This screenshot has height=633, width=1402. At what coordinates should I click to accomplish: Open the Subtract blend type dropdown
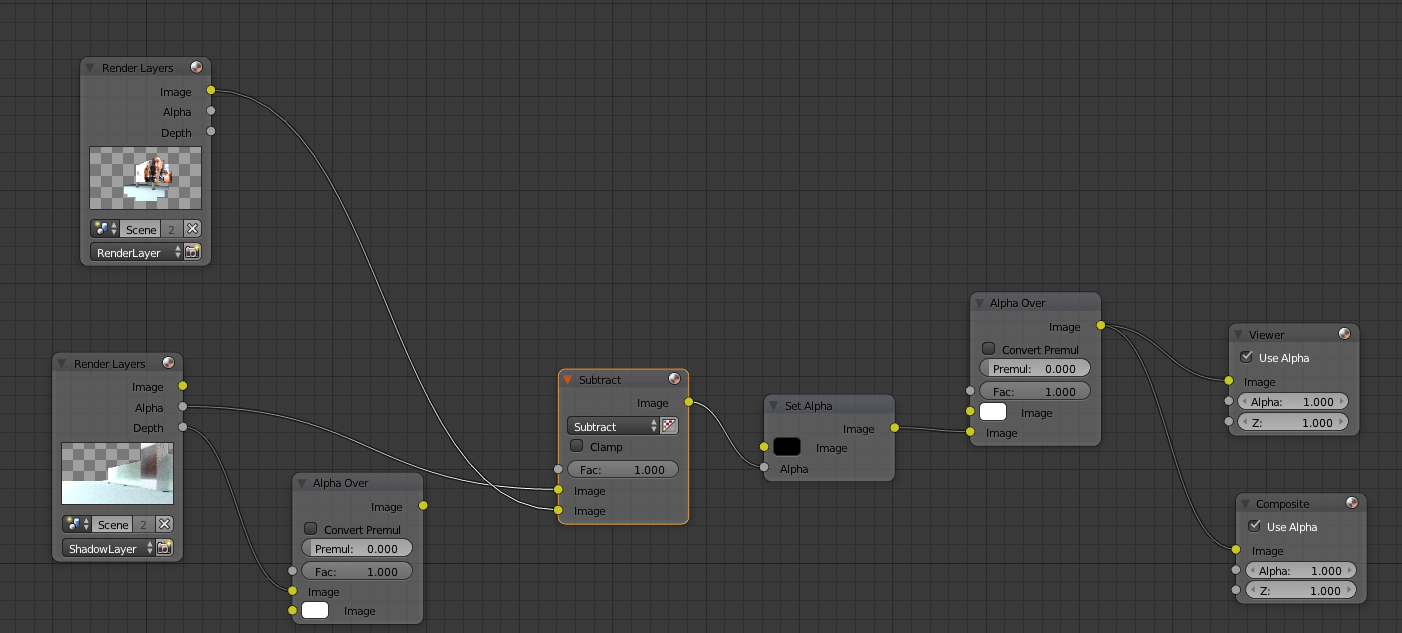[x=614, y=426]
